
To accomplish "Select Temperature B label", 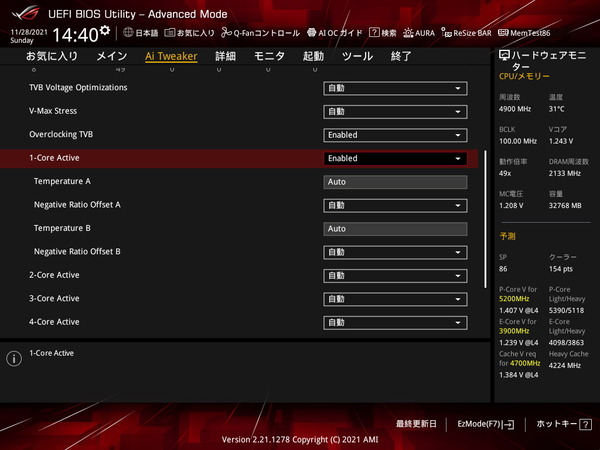I will (62, 228).
